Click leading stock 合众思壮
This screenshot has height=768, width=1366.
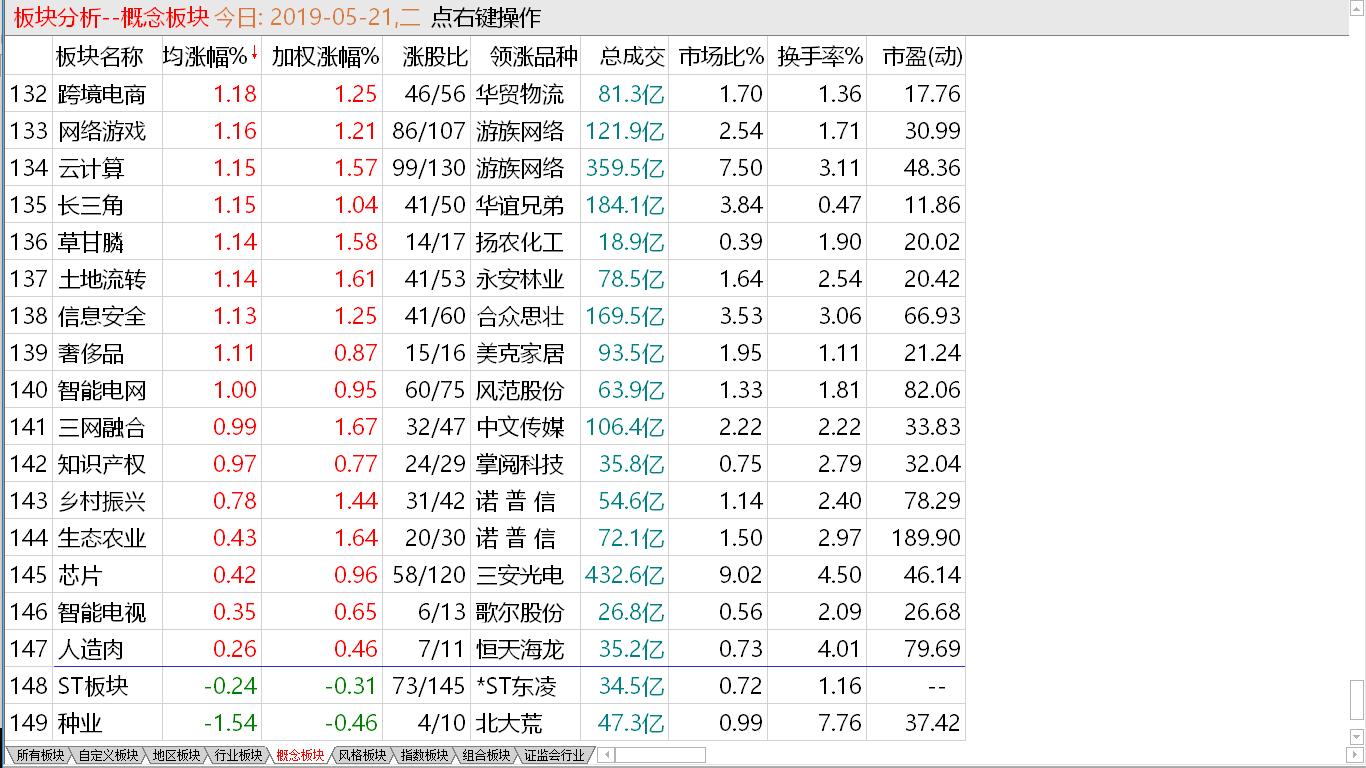point(520,316)
